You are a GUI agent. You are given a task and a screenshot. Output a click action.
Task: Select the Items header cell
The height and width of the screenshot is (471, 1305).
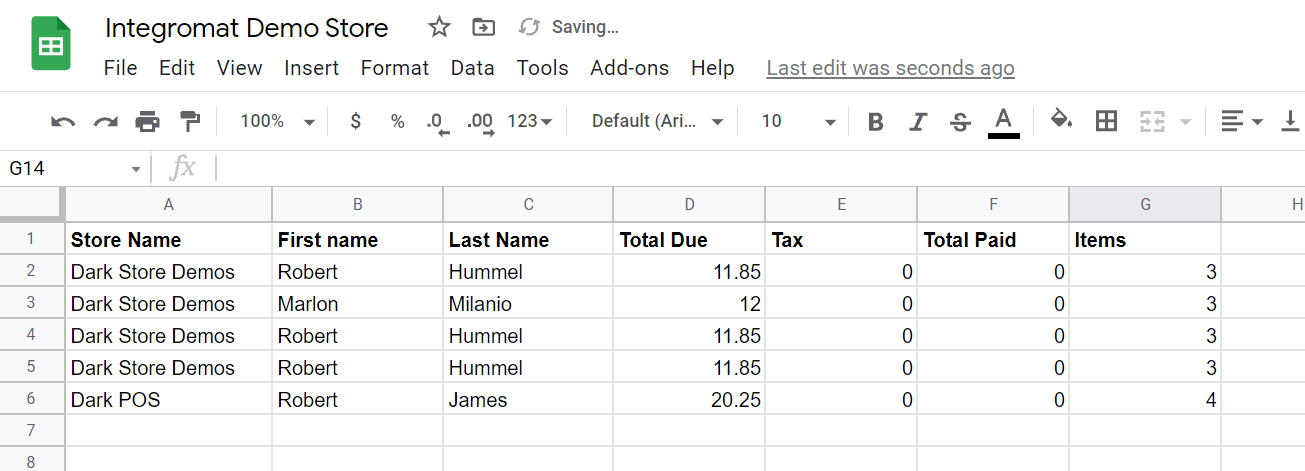click(1145, 239)
